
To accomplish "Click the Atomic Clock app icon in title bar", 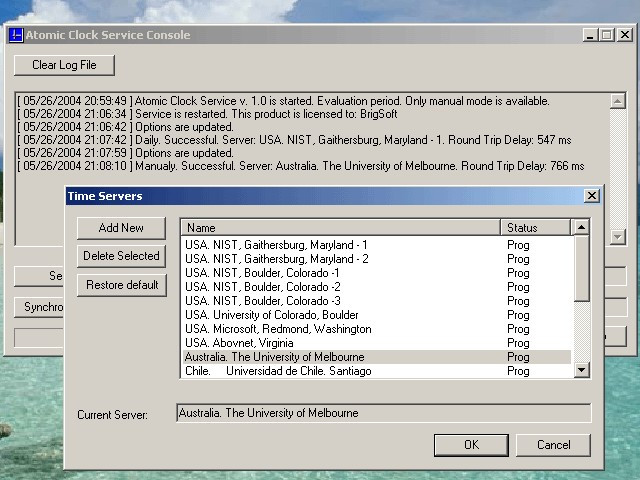I will pos(16,35).
